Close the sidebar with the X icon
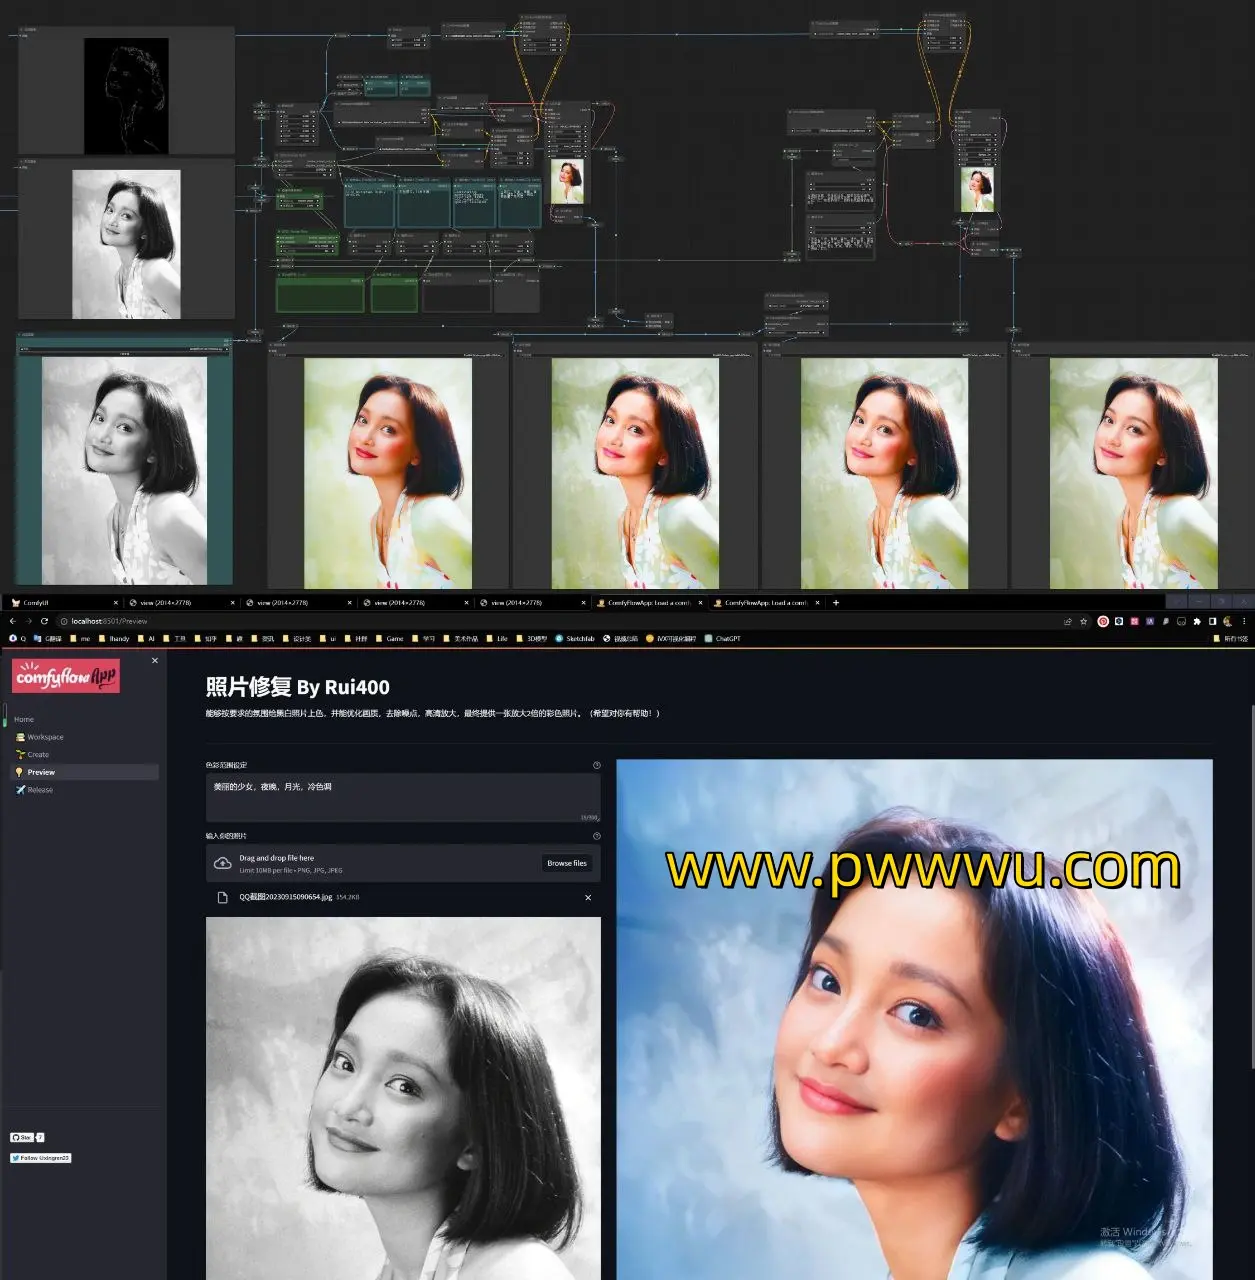 [154, 661]
